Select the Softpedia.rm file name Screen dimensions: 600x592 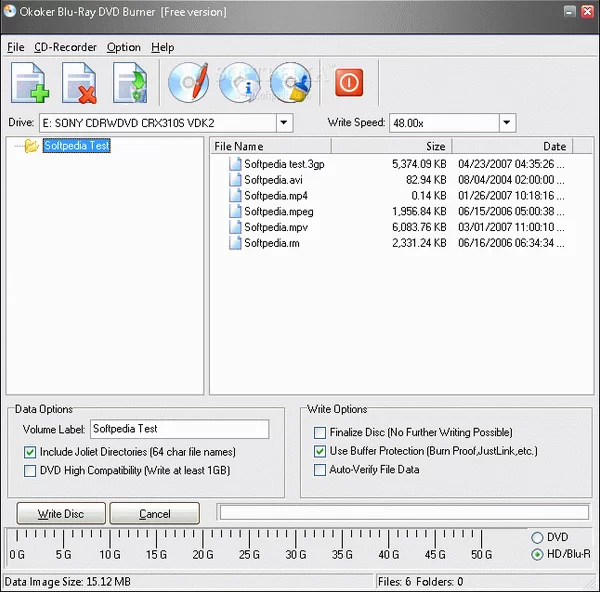click(272, 243)
